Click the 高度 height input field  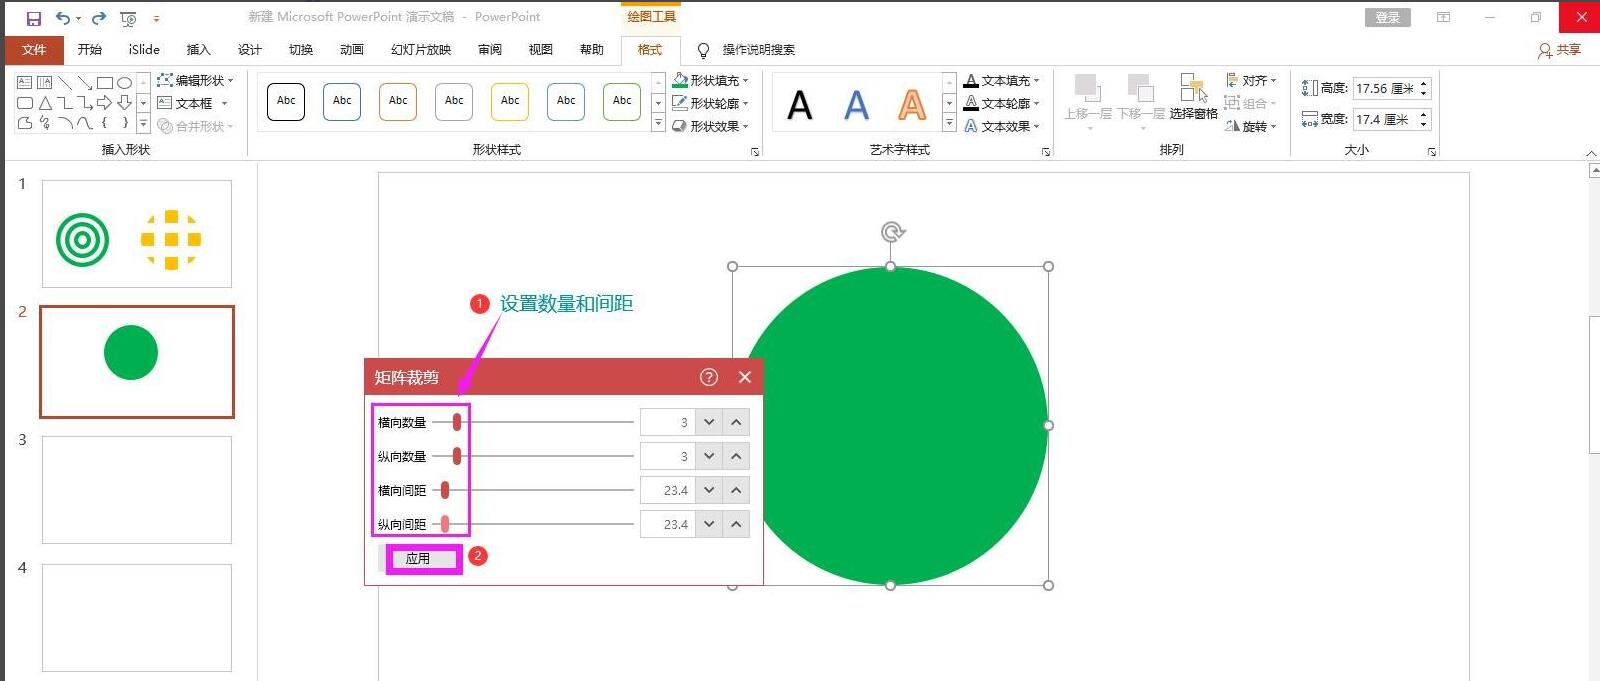point(1385,88)
